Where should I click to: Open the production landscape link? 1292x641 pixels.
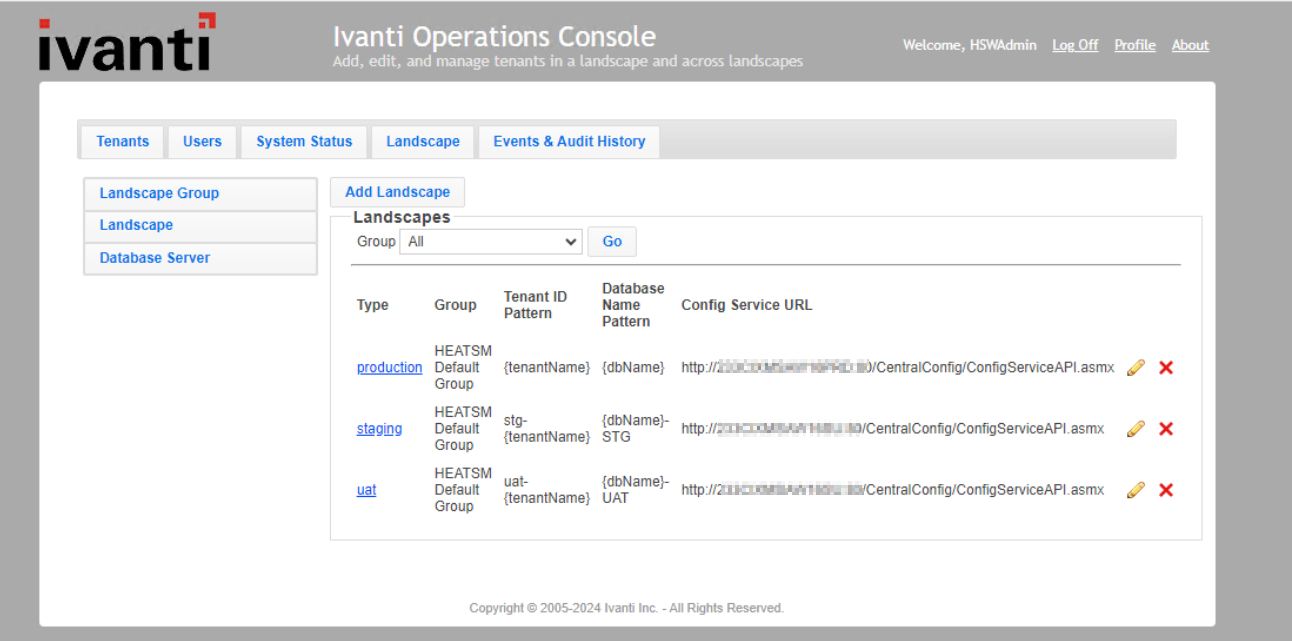pos(389,368)
